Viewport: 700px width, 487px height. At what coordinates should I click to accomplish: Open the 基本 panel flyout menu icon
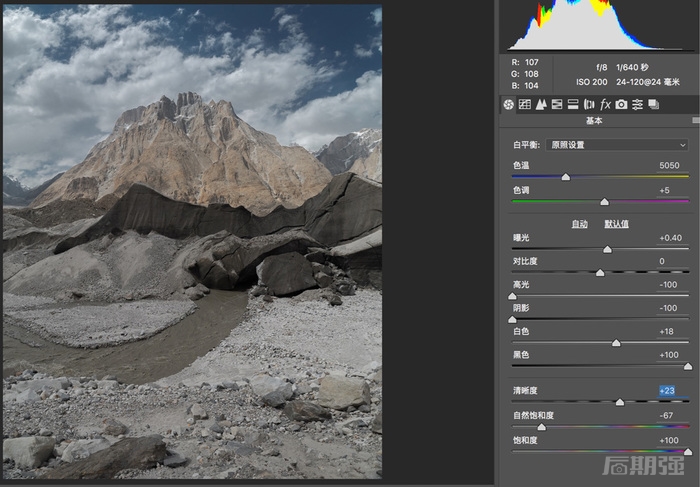tap(696, 121)
